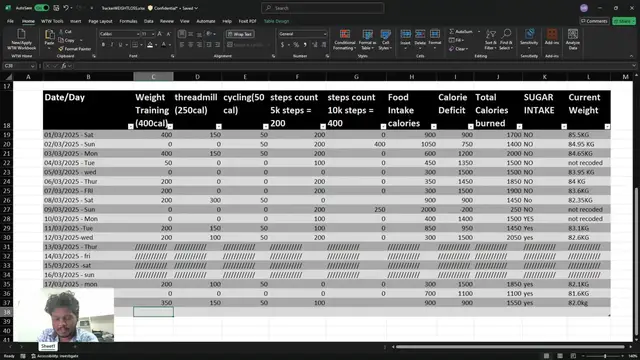Viewport: 640px width, 360px height.
Task: Click the Paste clipboard icon
Action: (x=49, y=35)
